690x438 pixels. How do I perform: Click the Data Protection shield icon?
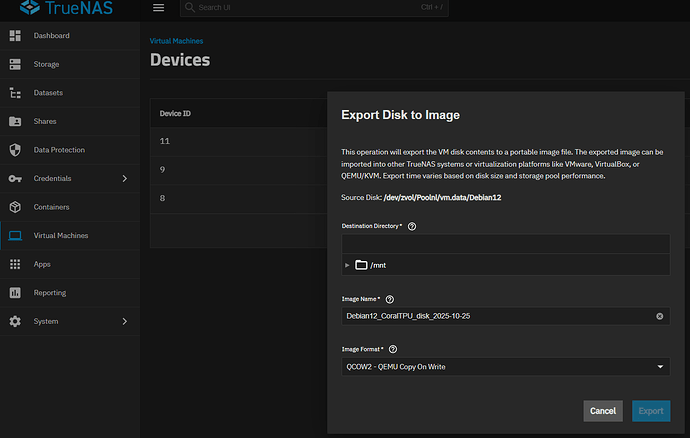click(x=15, y=150)
